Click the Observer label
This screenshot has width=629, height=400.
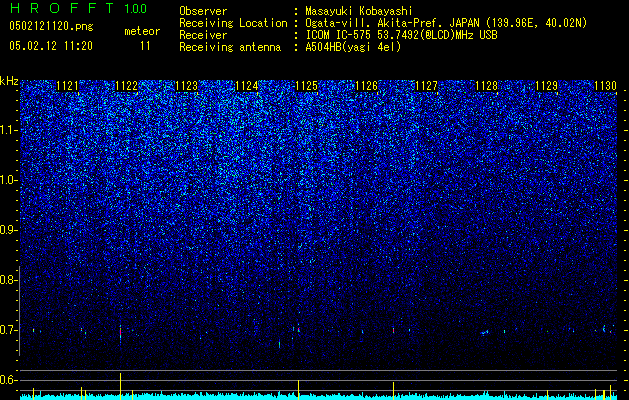click(203, 12)
